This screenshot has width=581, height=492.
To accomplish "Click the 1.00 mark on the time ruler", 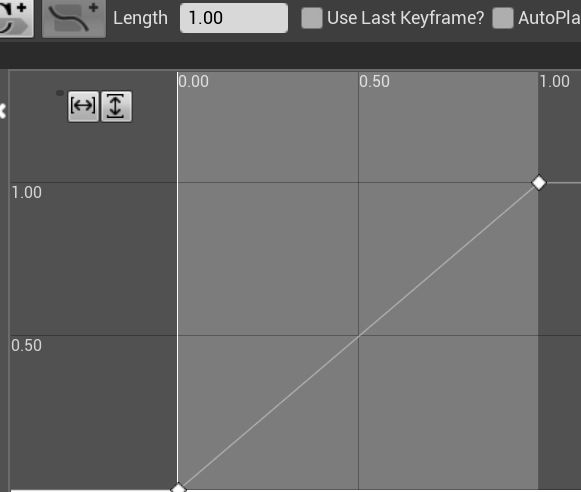I will point(555,82).
